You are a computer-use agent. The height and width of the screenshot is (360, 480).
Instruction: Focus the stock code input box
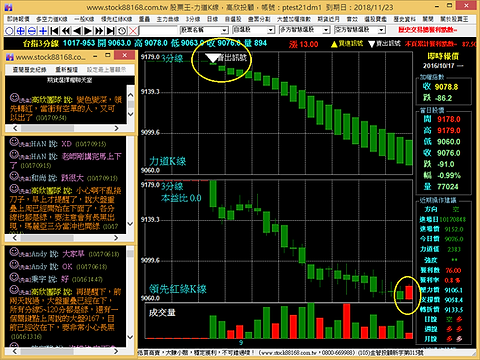[x=158, y=31]
